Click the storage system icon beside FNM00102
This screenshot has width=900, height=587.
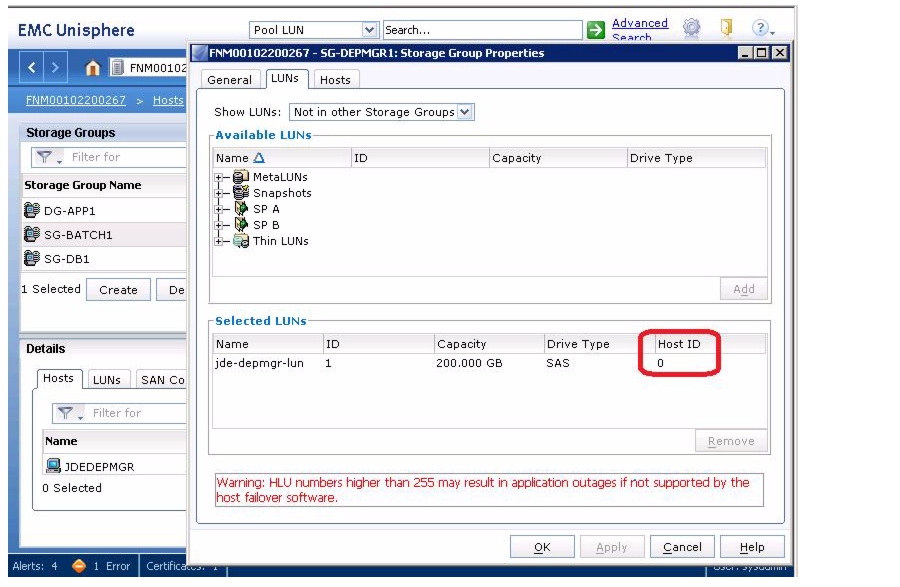point(117,68)
